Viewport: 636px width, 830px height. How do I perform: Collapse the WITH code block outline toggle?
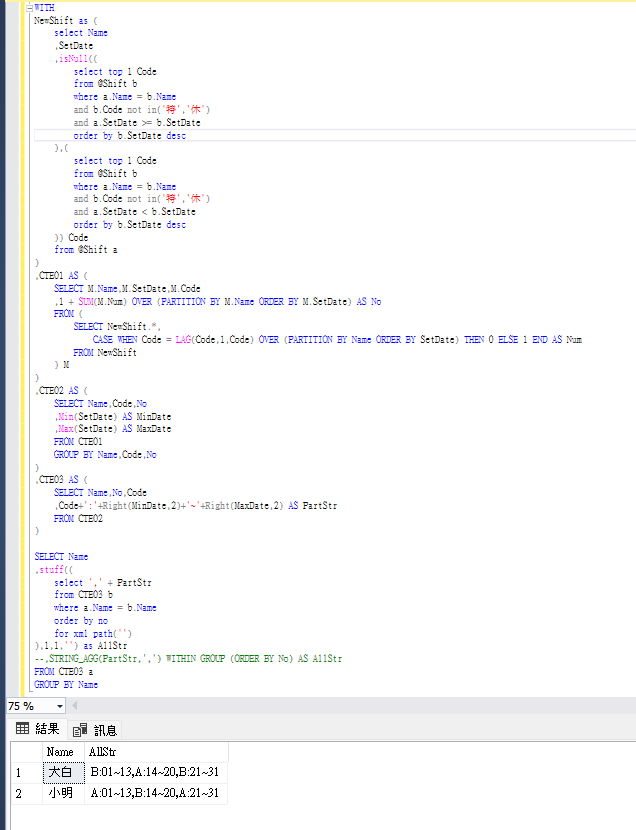point(30,7)
